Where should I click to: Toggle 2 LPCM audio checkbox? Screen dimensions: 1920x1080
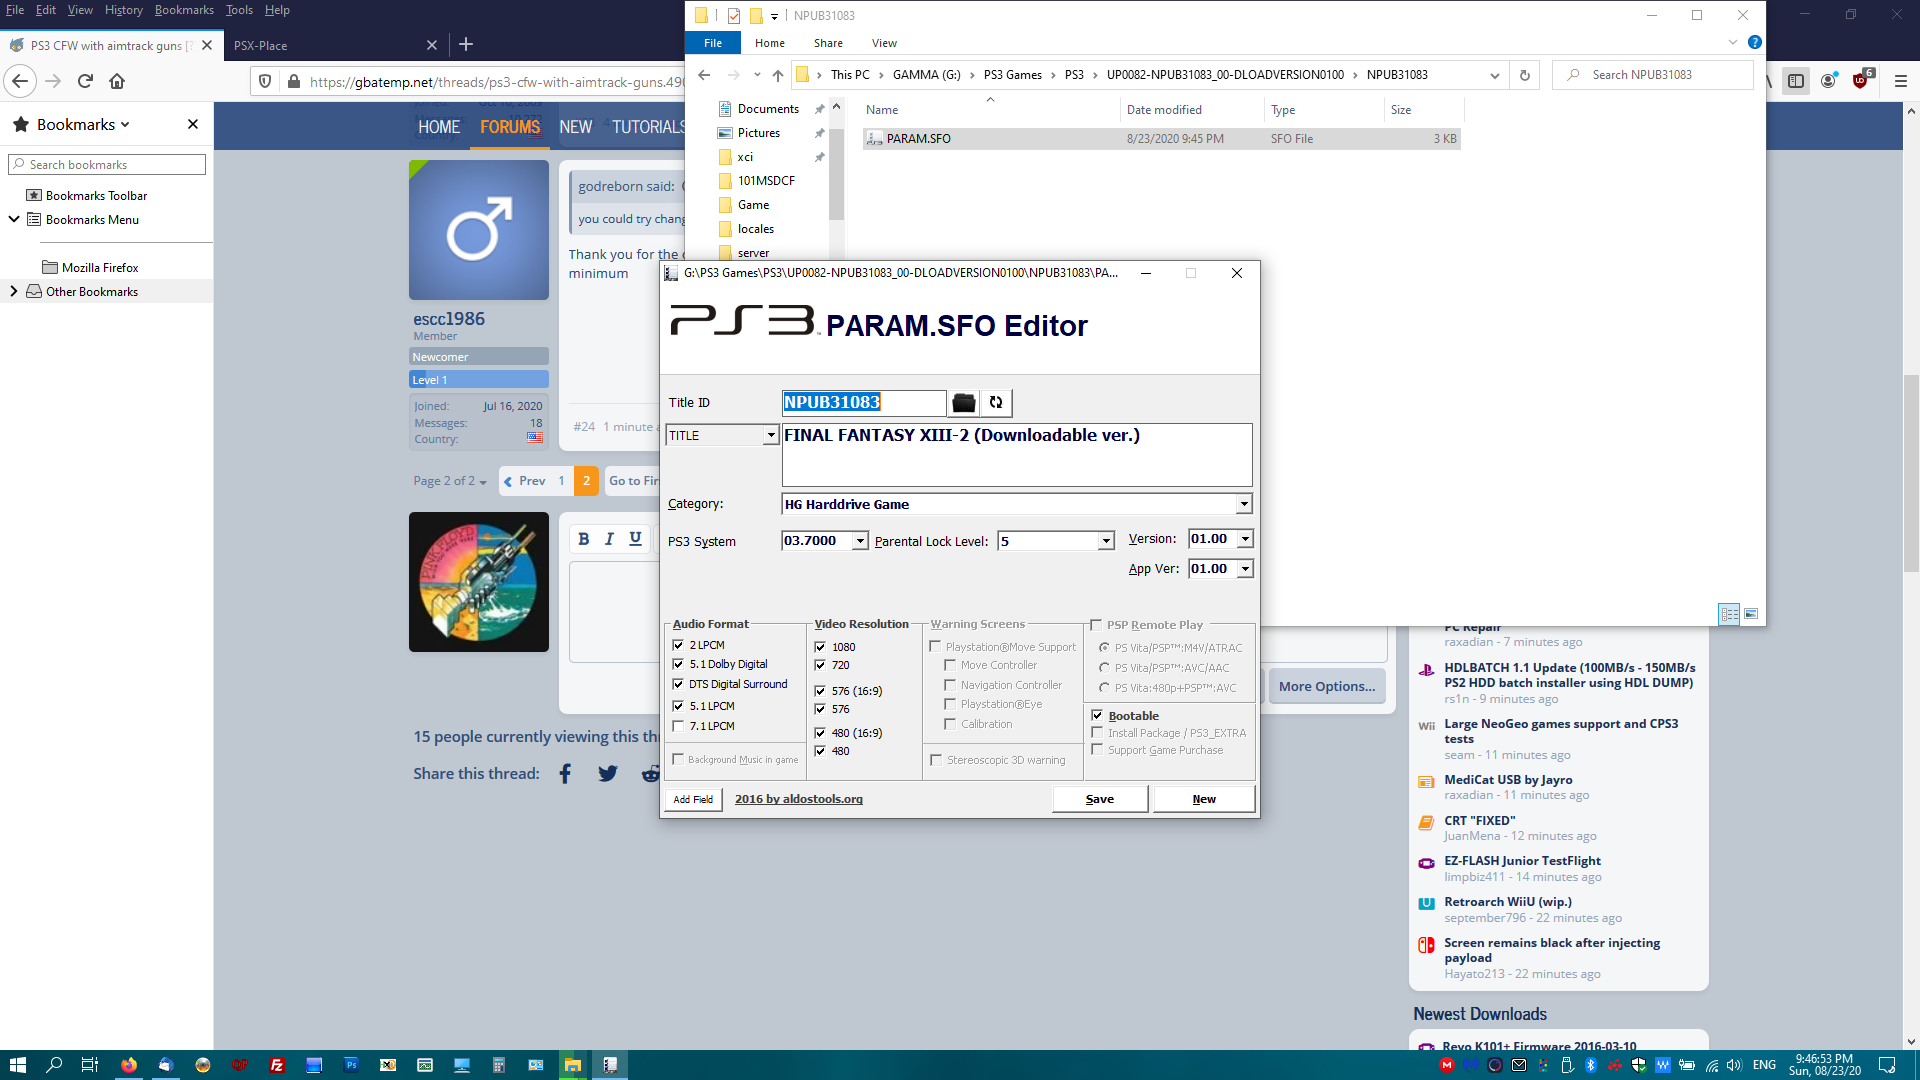(x=679, y=645)
